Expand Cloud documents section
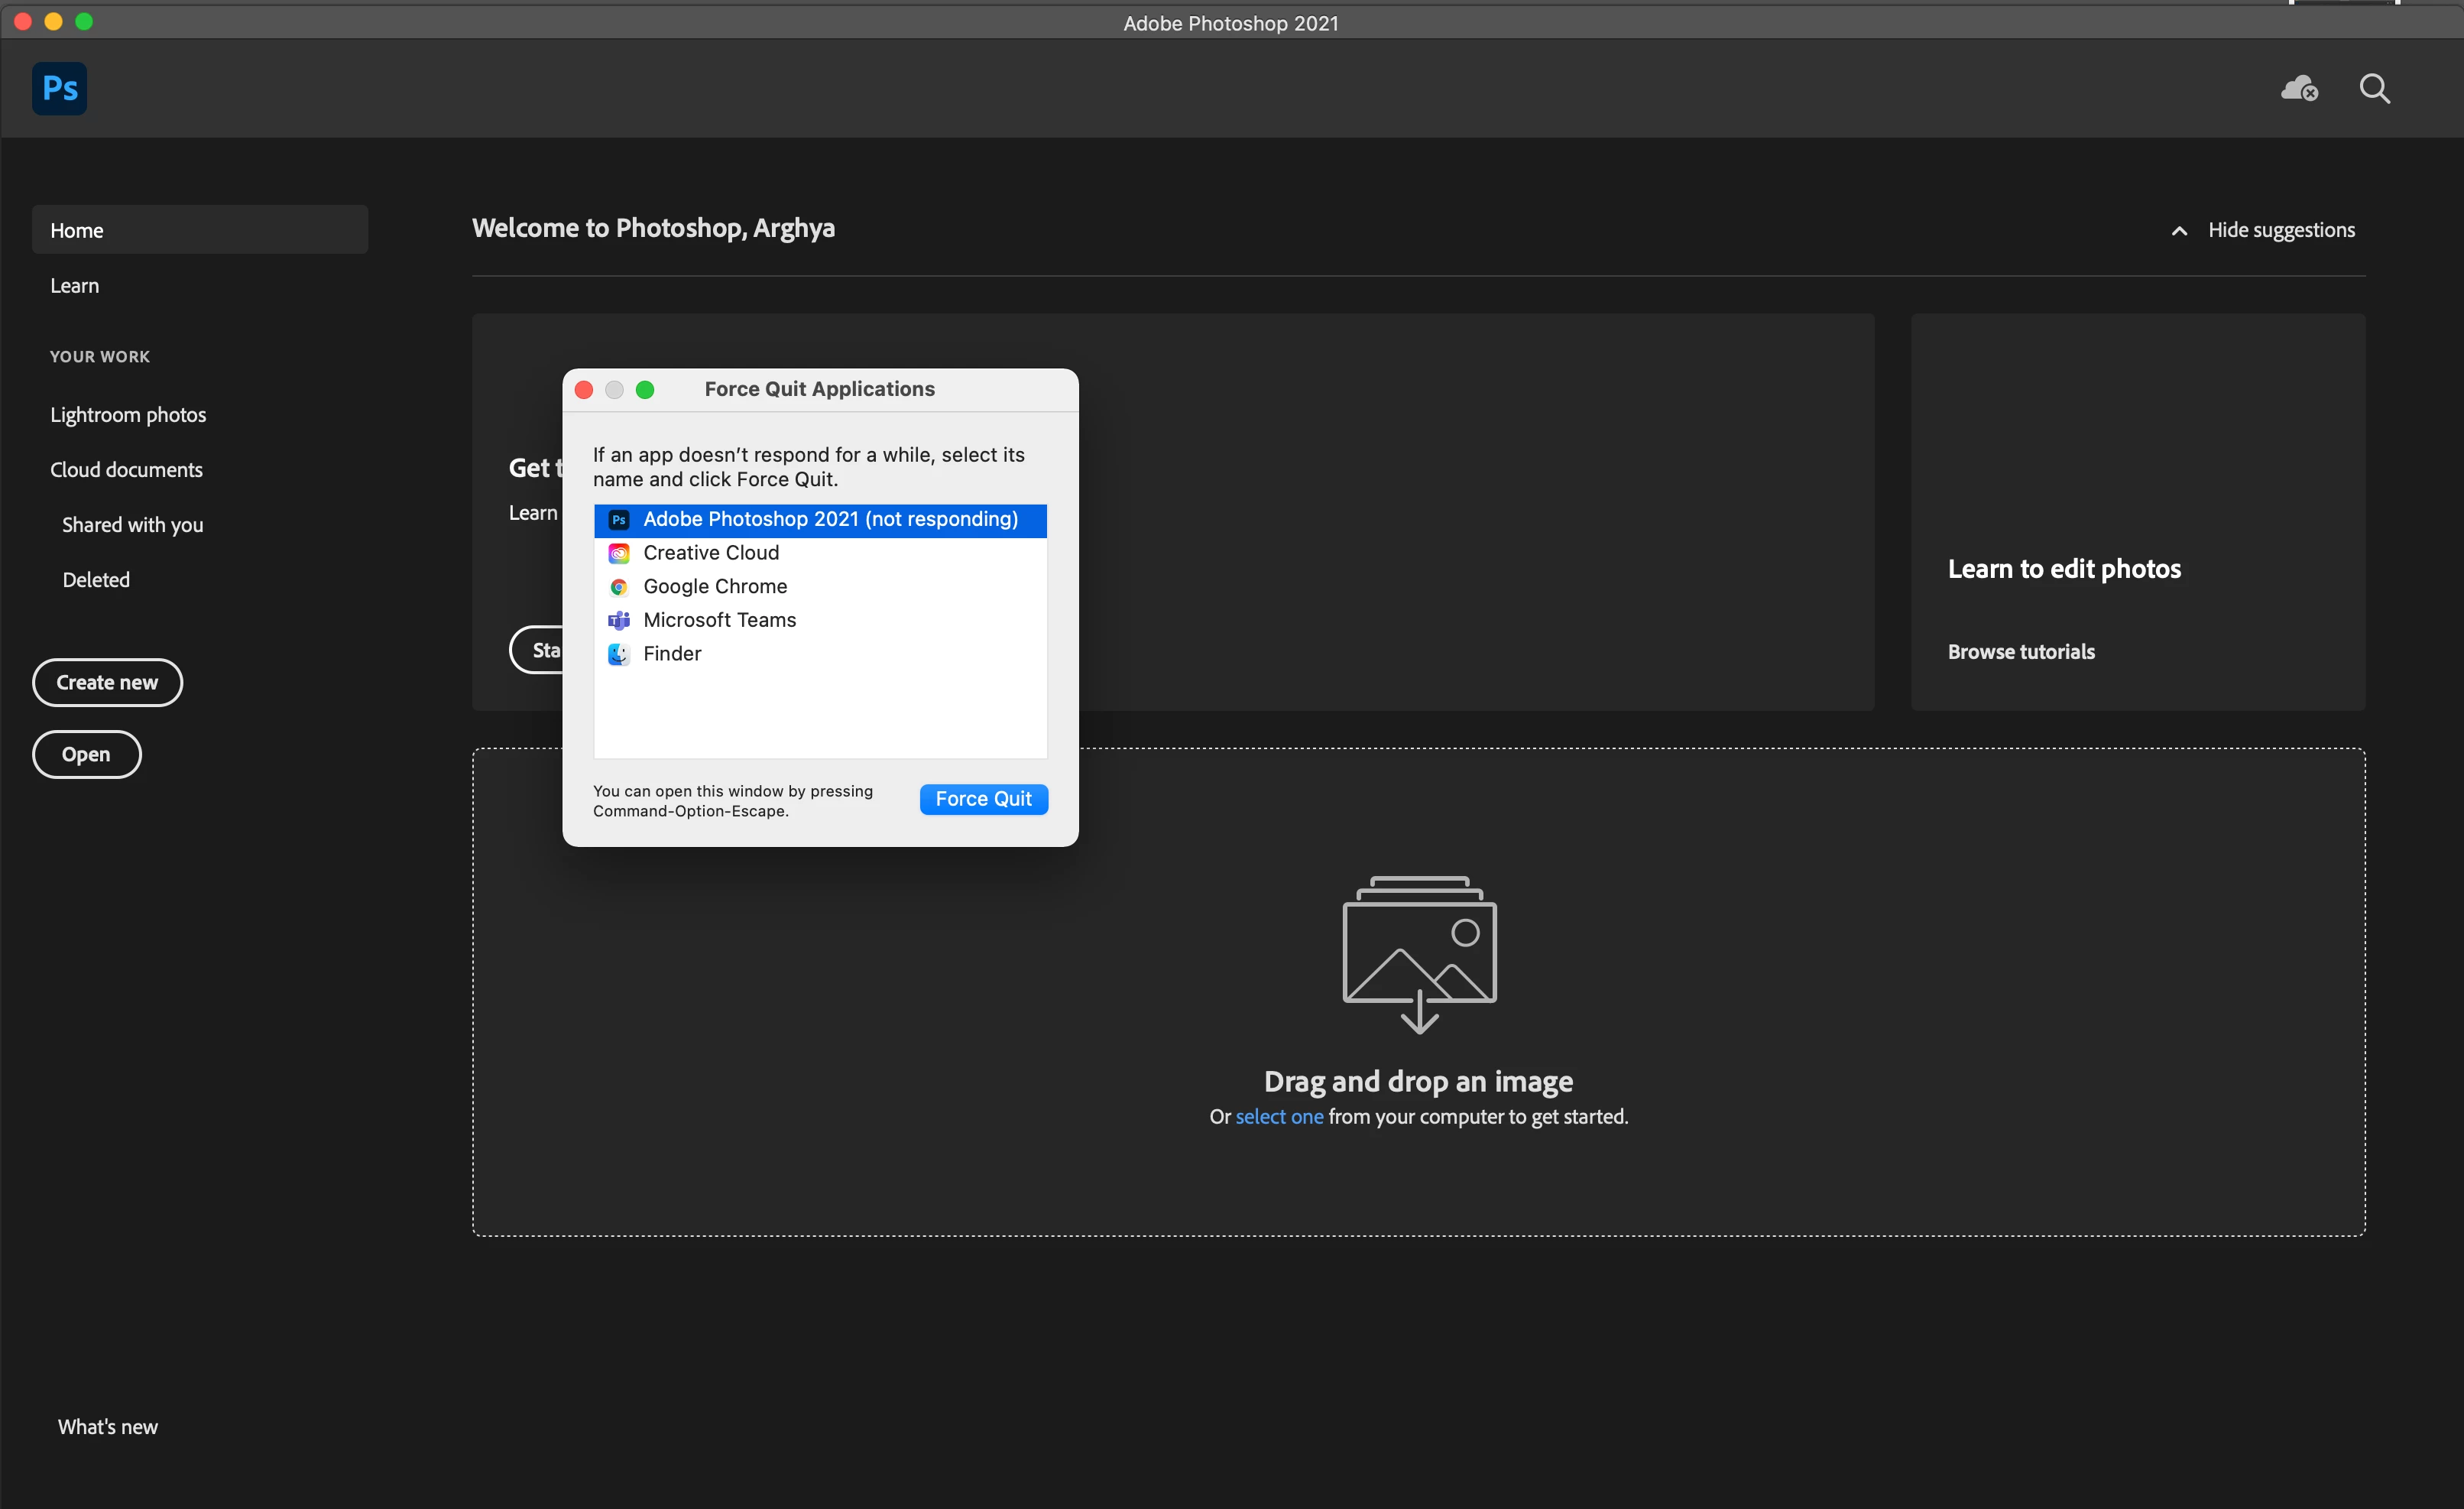 pyautogui.click(x=126, y=470)
